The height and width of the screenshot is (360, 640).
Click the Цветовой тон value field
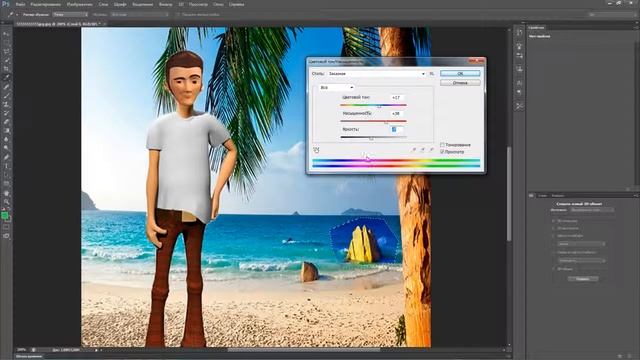point(397,98)
